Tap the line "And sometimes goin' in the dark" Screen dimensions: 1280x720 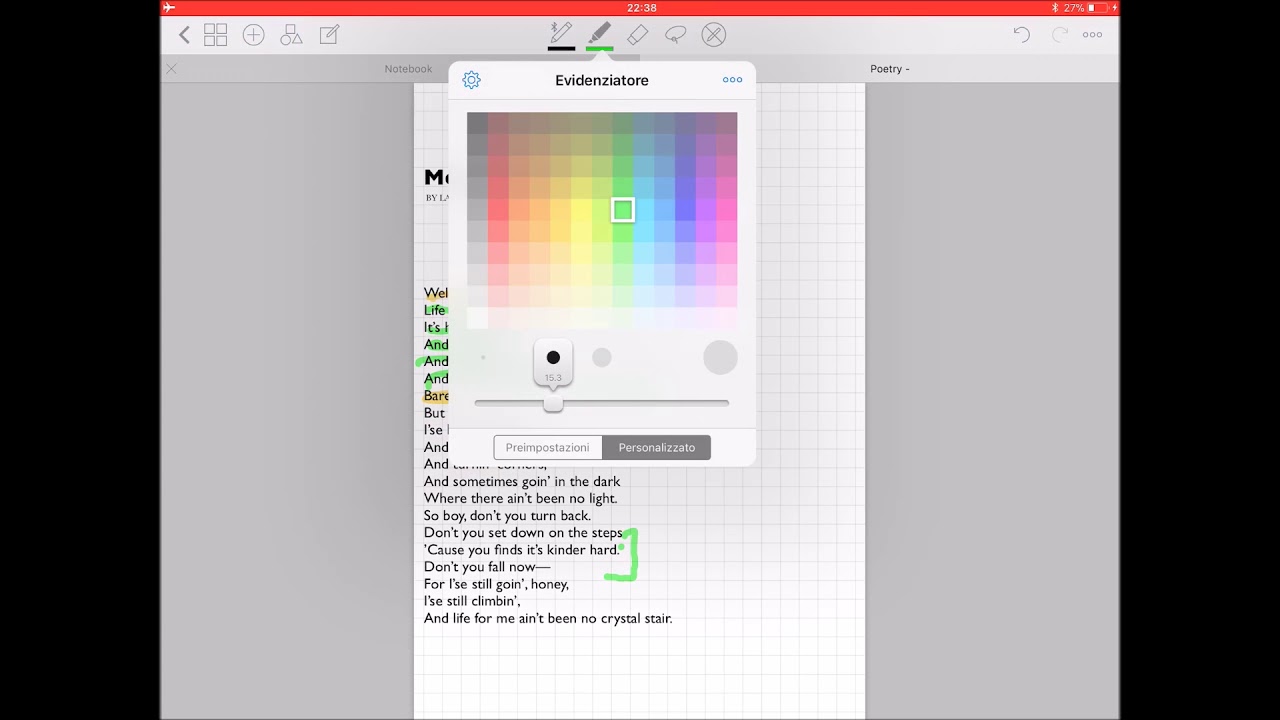pyautogui.click(x=522, y=481)
